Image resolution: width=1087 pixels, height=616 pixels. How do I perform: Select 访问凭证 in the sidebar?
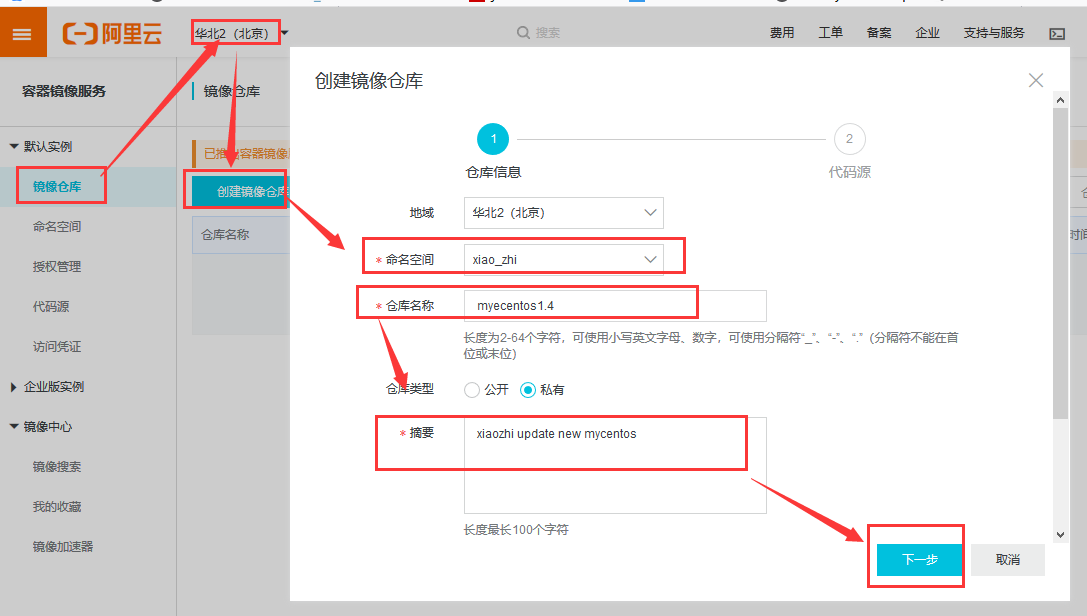[x=57, y=346]
